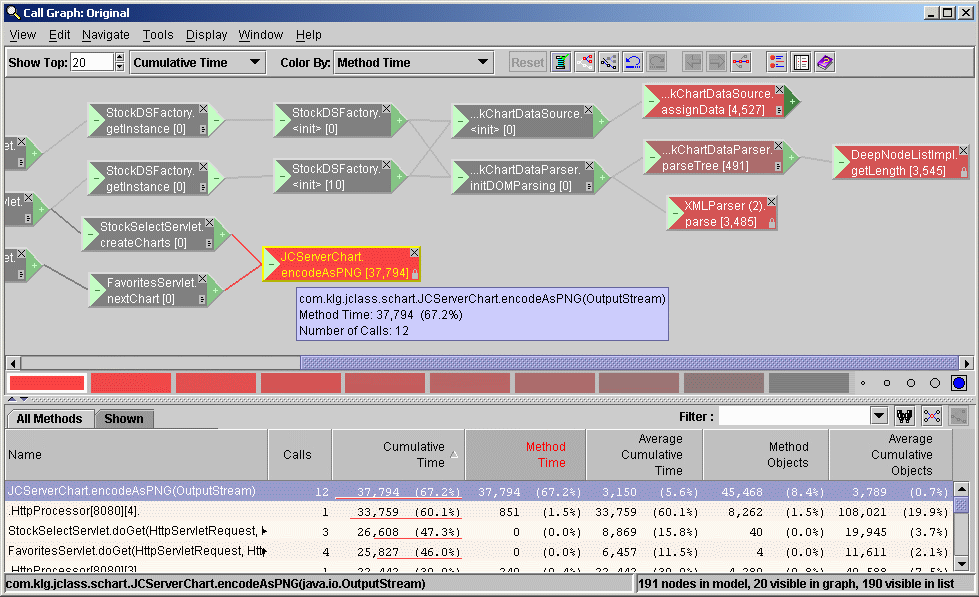
Task: Select the smallest node-size radio circle
Action: point(862,383)
